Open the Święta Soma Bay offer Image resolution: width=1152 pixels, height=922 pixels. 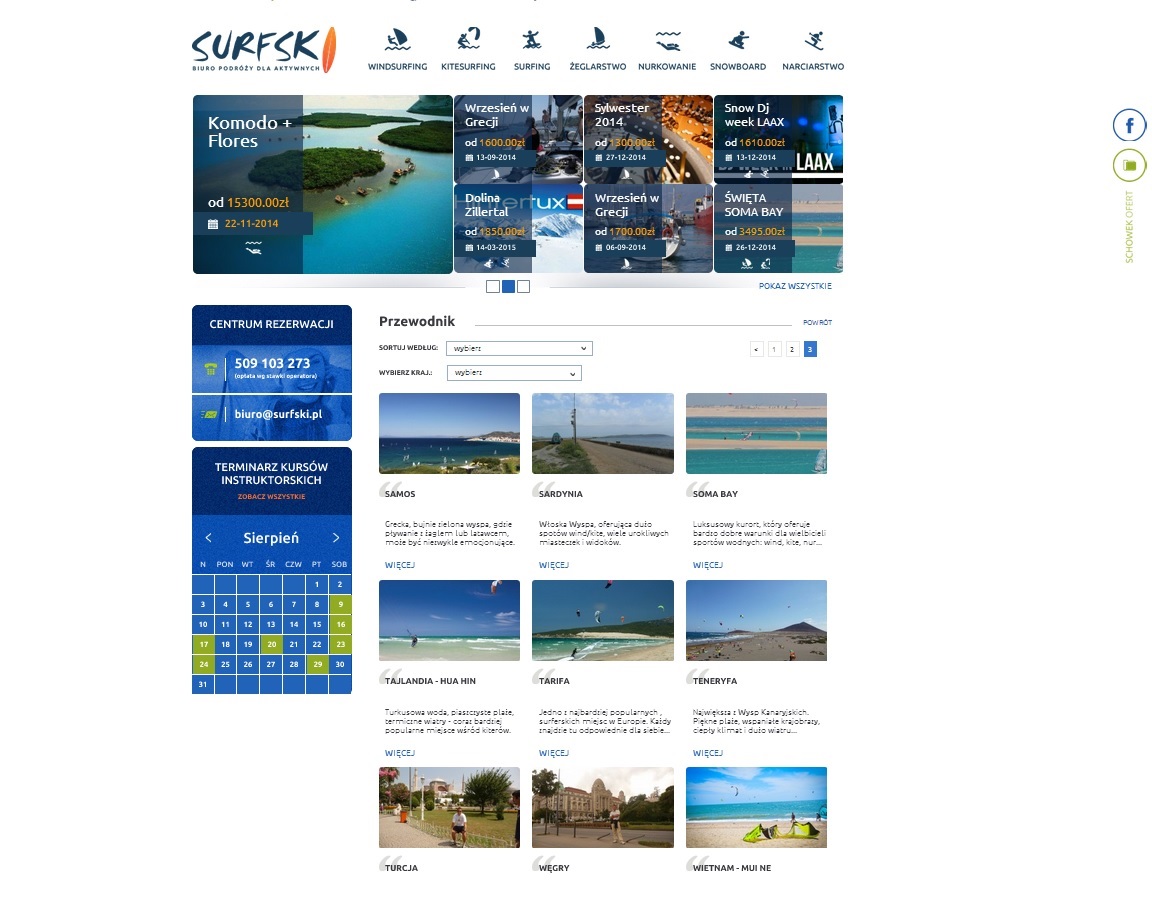[x=778, y=228]
